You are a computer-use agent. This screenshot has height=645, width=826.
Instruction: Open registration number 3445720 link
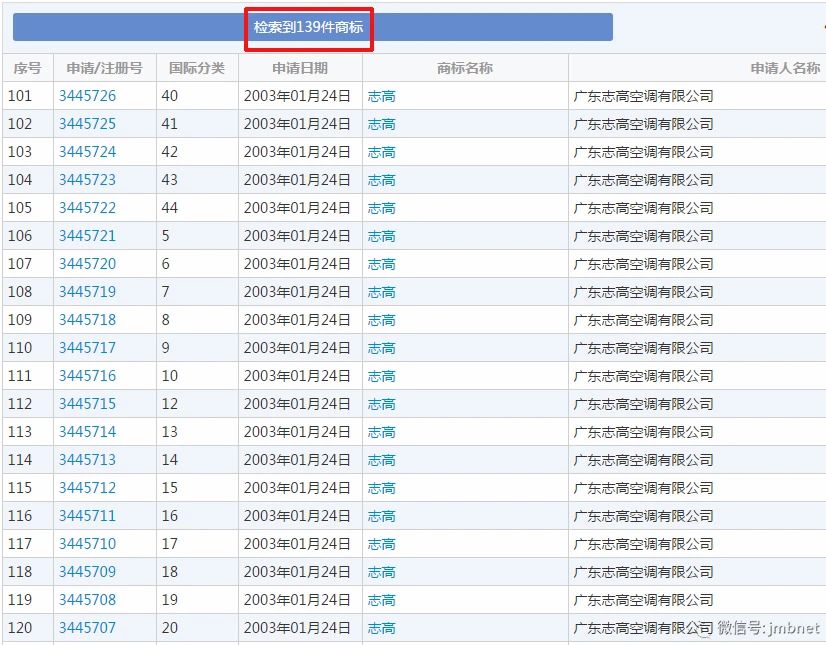pos(87,263)
